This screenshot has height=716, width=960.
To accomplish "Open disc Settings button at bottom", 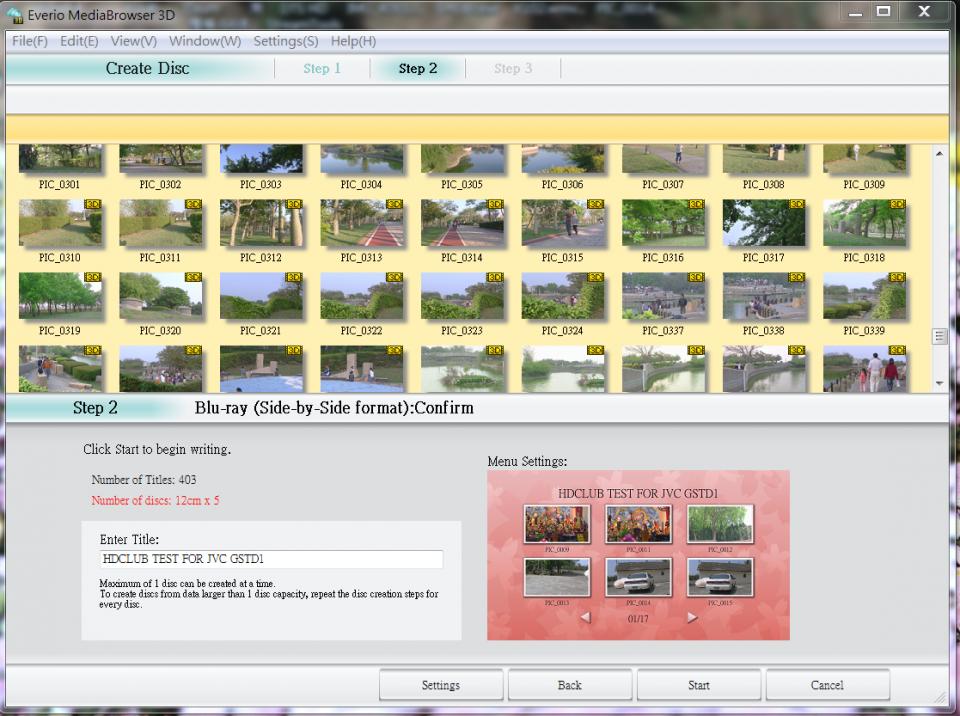I will coord(440,685).
